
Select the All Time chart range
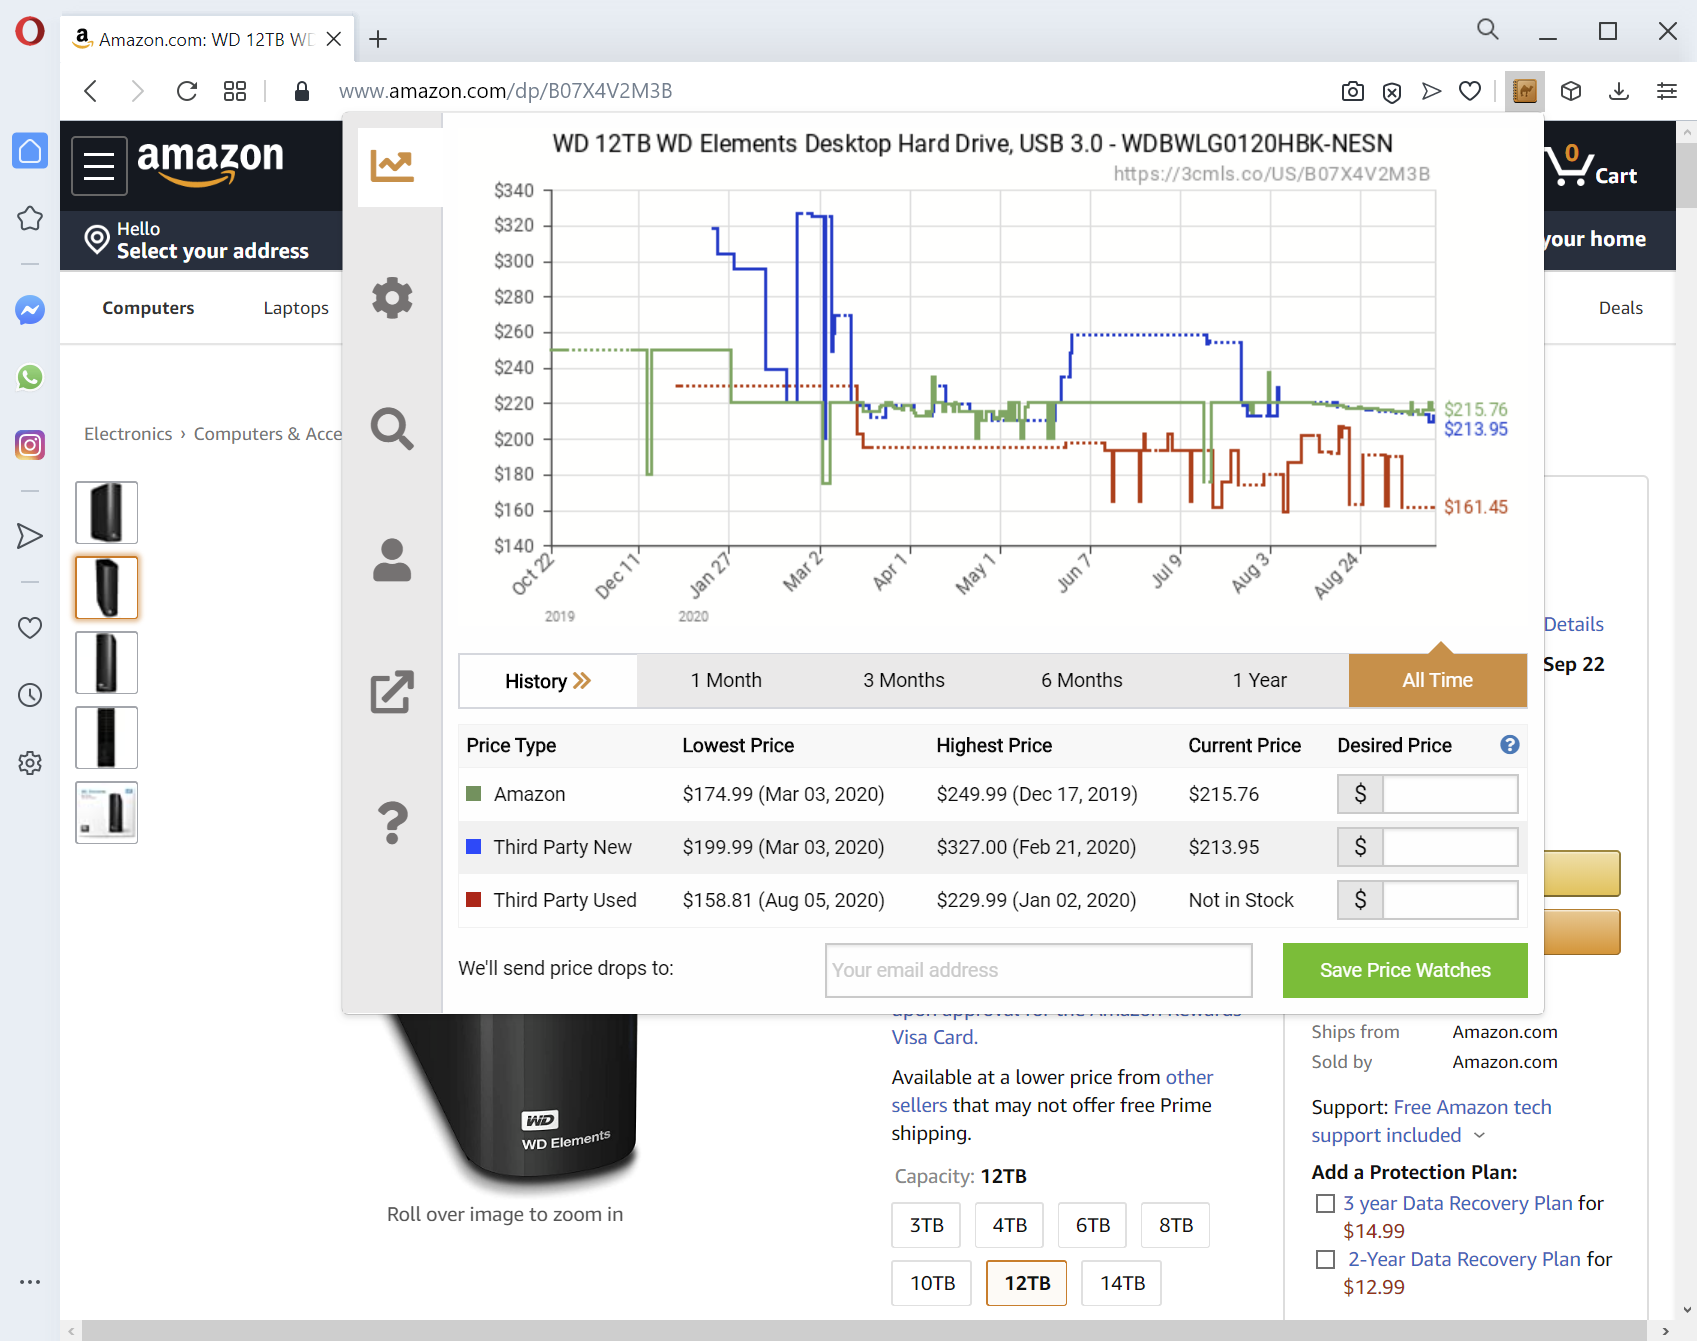coord(1438,681)
